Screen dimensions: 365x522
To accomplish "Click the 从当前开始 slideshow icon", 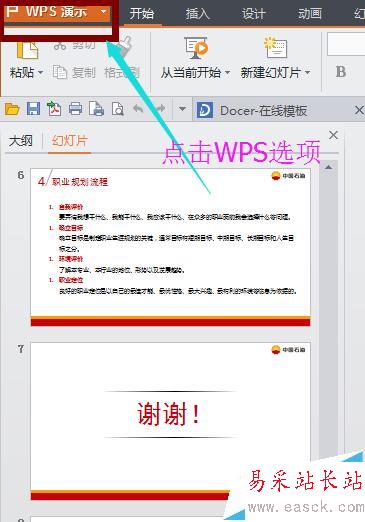I will pos(196,48).
